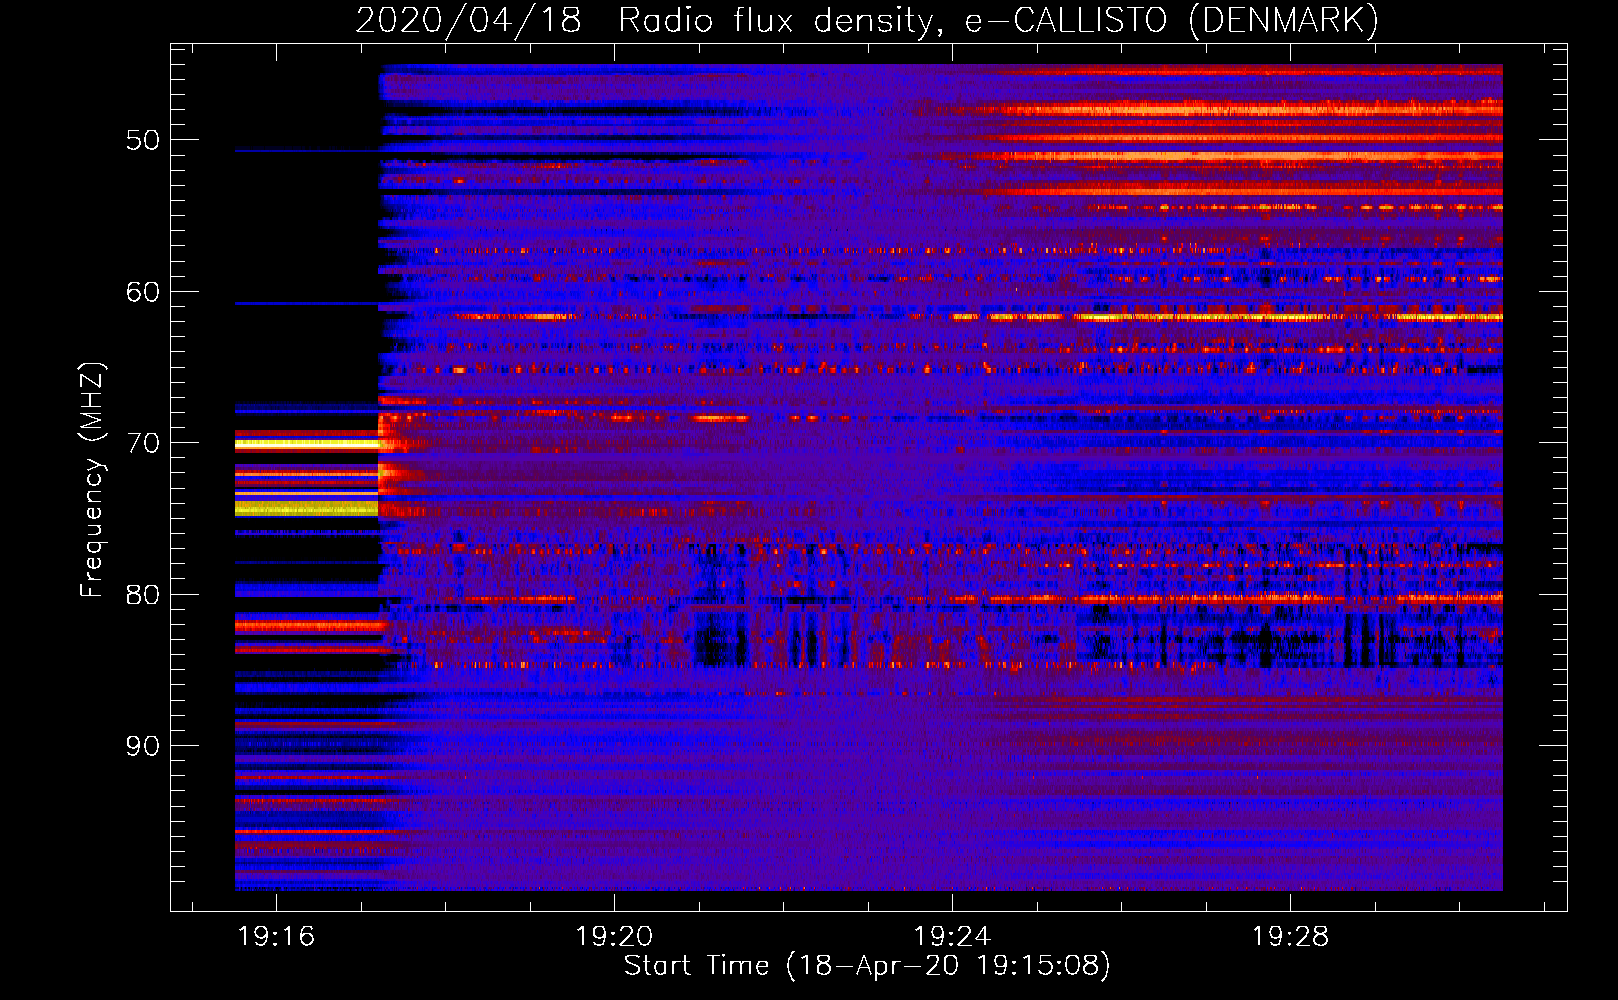This screenshot has height=1000, width=1618.
Task: Click the 80 frequency tick label
Action: pos(143,595)
